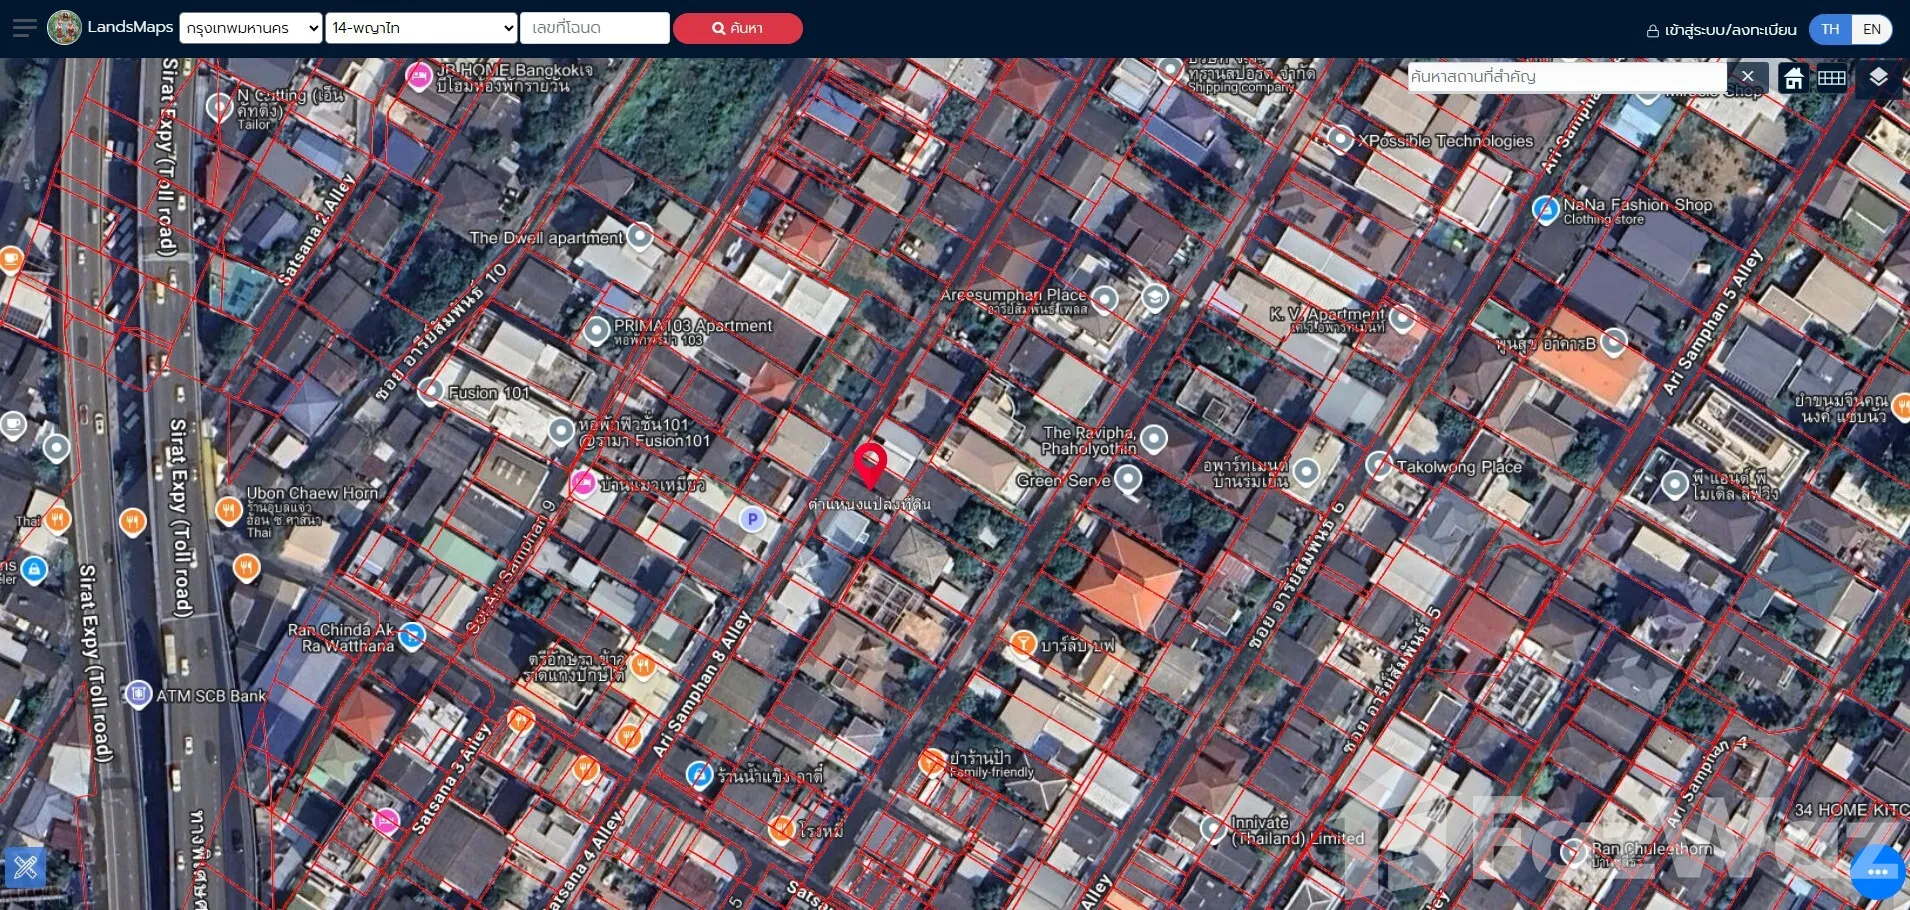Open the province dropdown กรุงเทพมหานคร

[251, 28]
